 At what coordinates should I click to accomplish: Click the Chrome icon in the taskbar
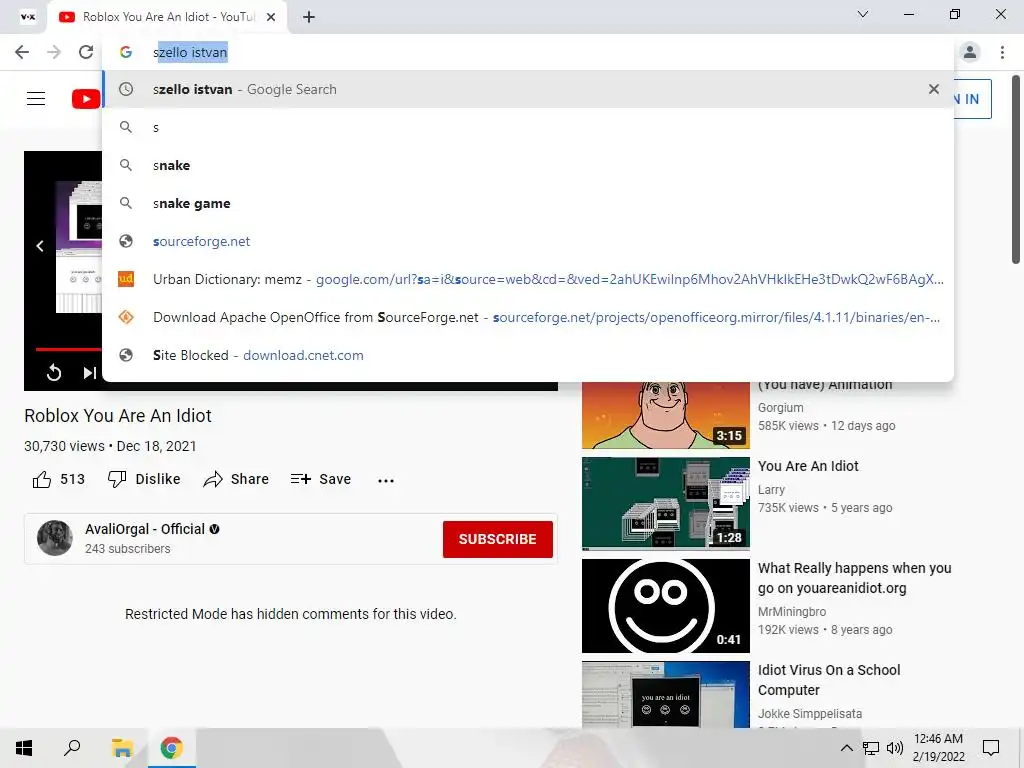172,748
